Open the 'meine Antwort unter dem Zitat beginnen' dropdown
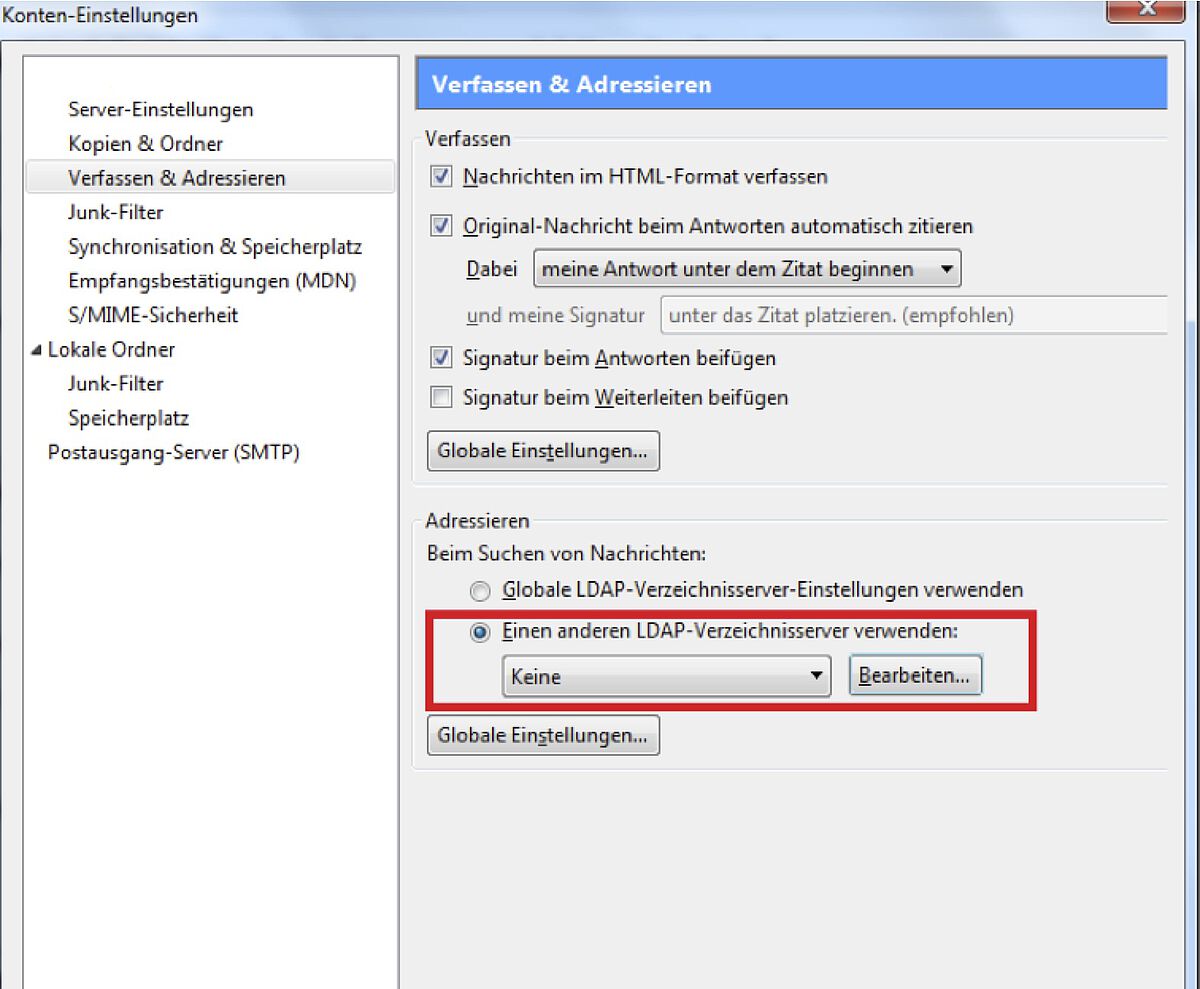This screenshot has height=989, width=1200. pos(747,269)
